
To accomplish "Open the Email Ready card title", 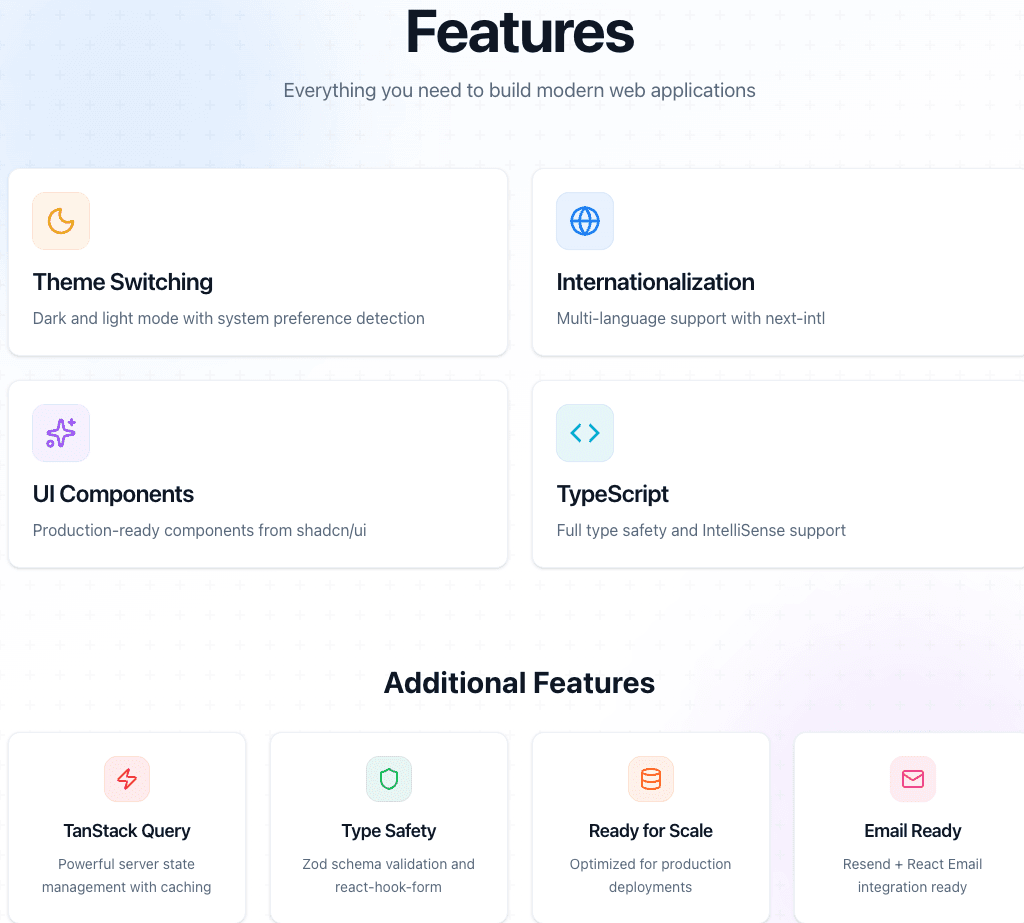I will 913,831.
